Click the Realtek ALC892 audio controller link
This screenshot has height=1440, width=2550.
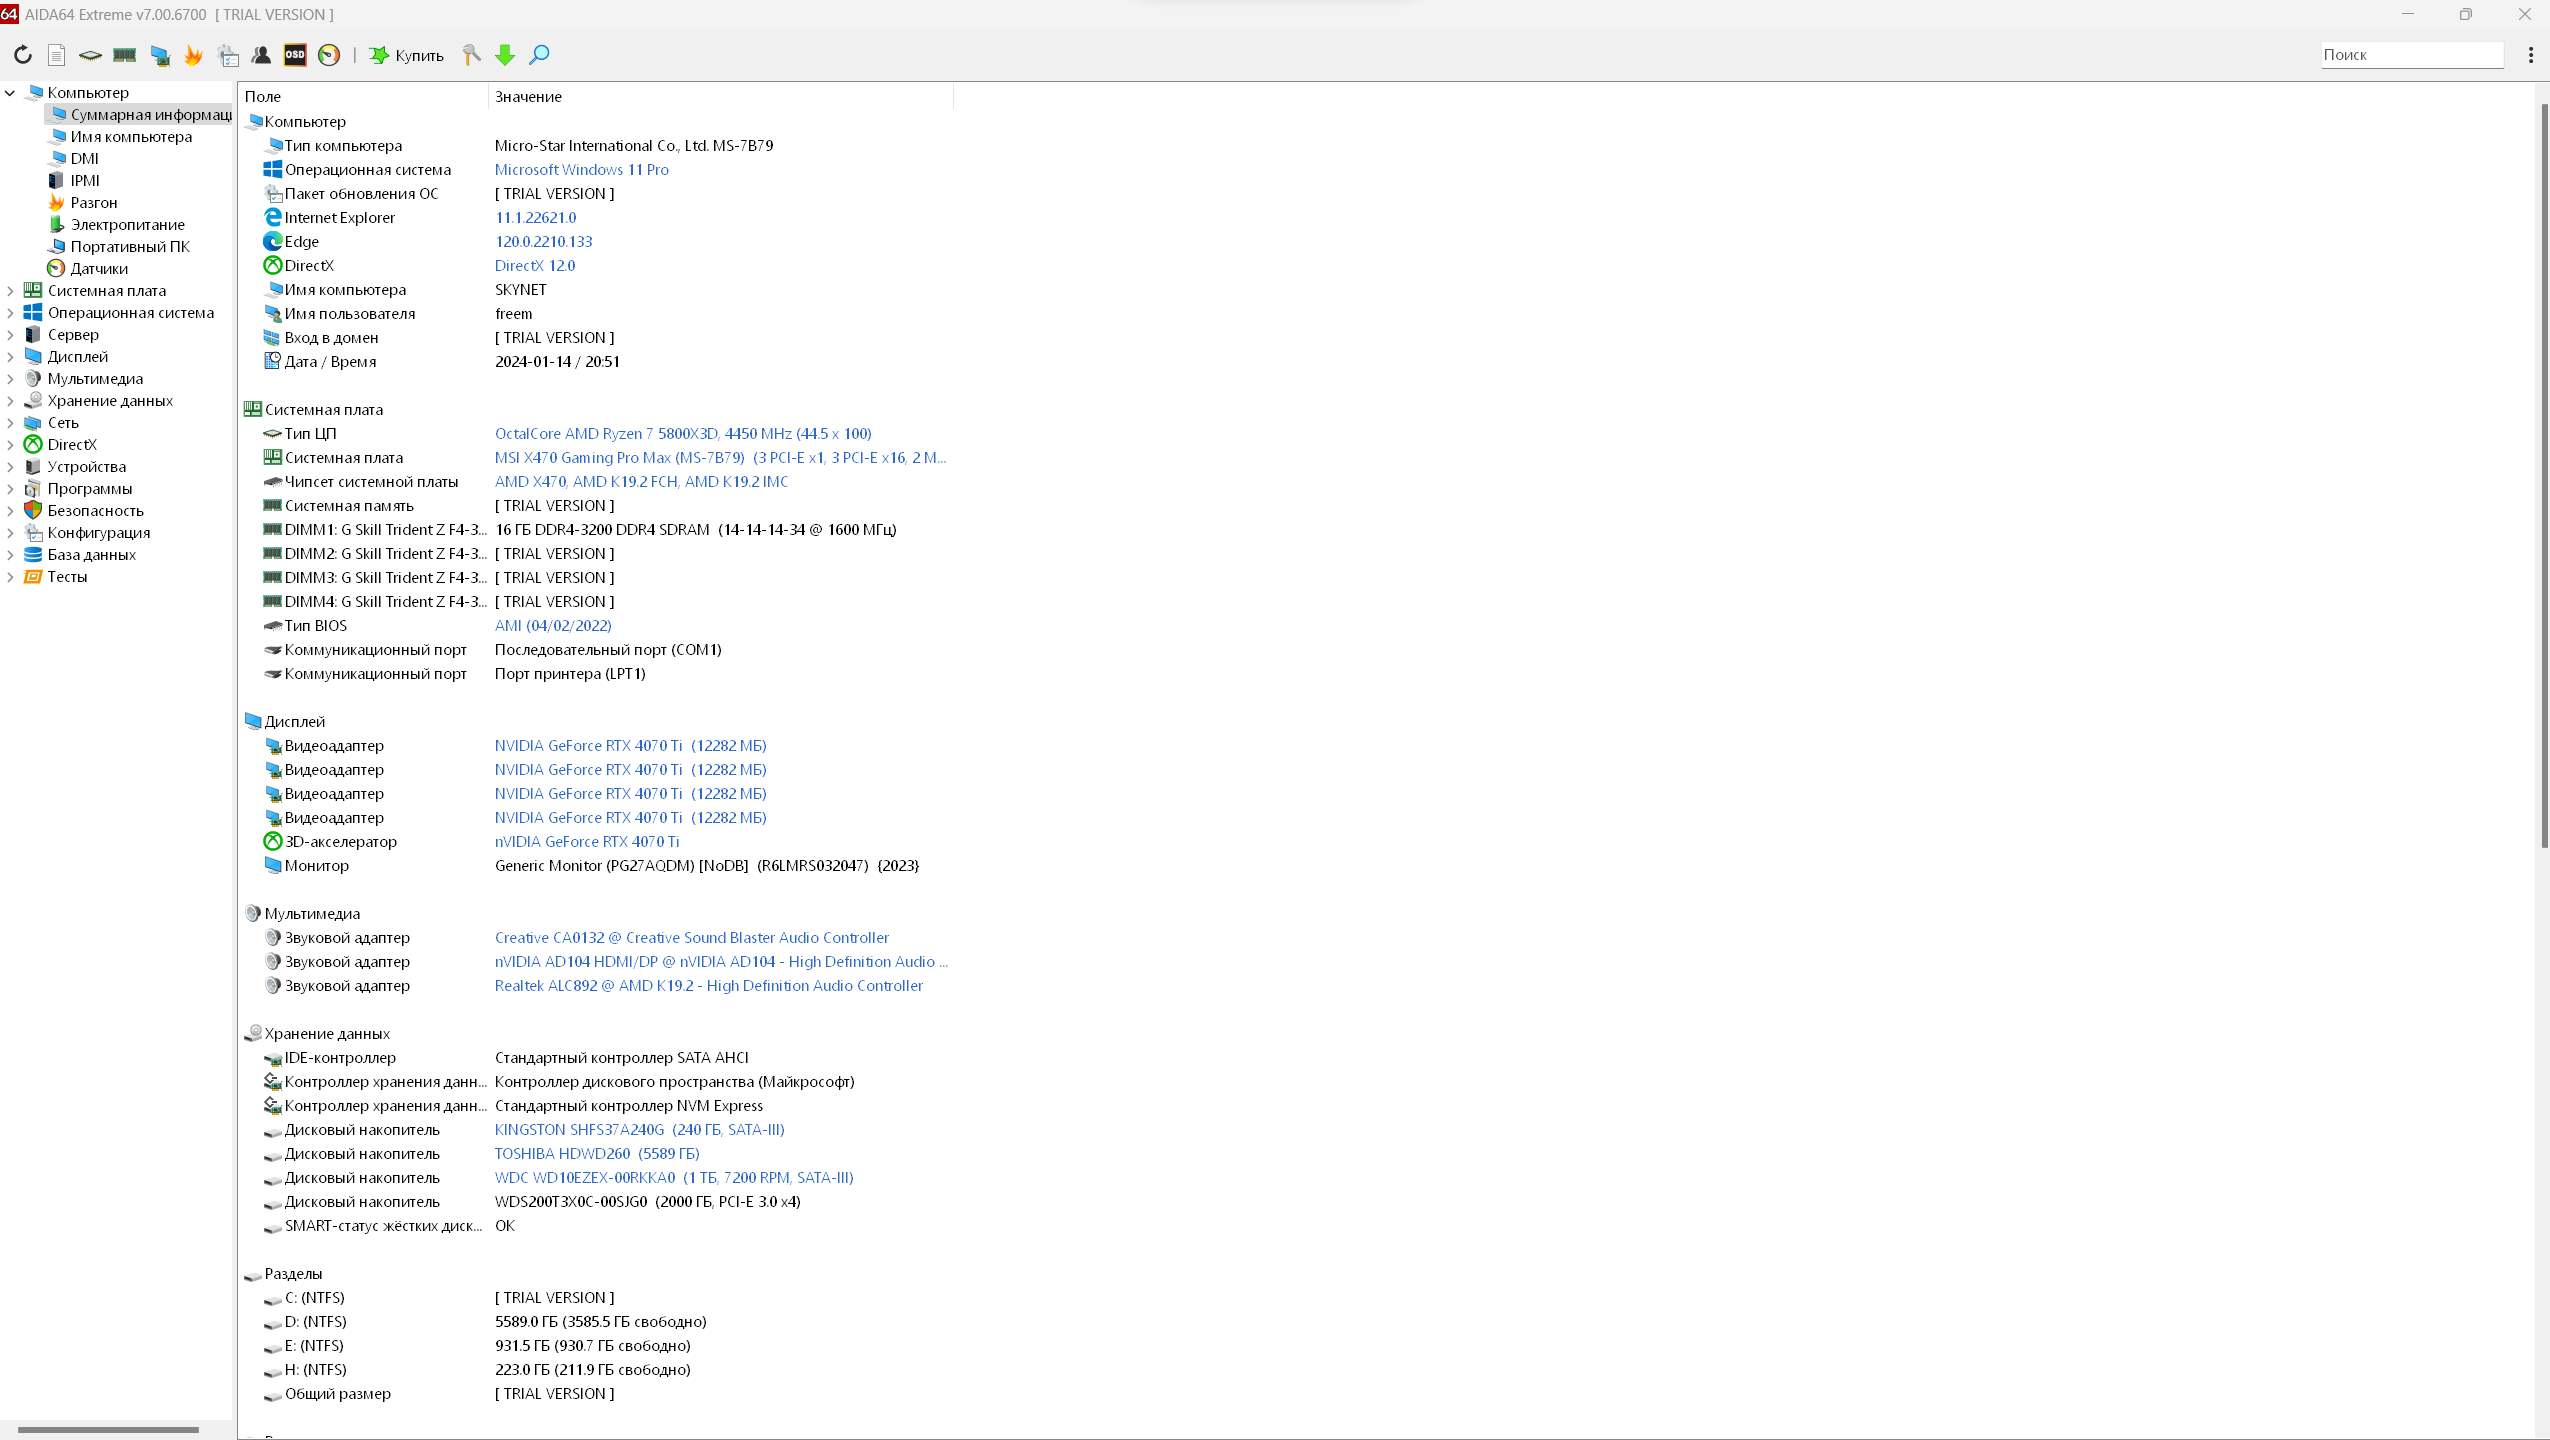(x=709, y=986)
